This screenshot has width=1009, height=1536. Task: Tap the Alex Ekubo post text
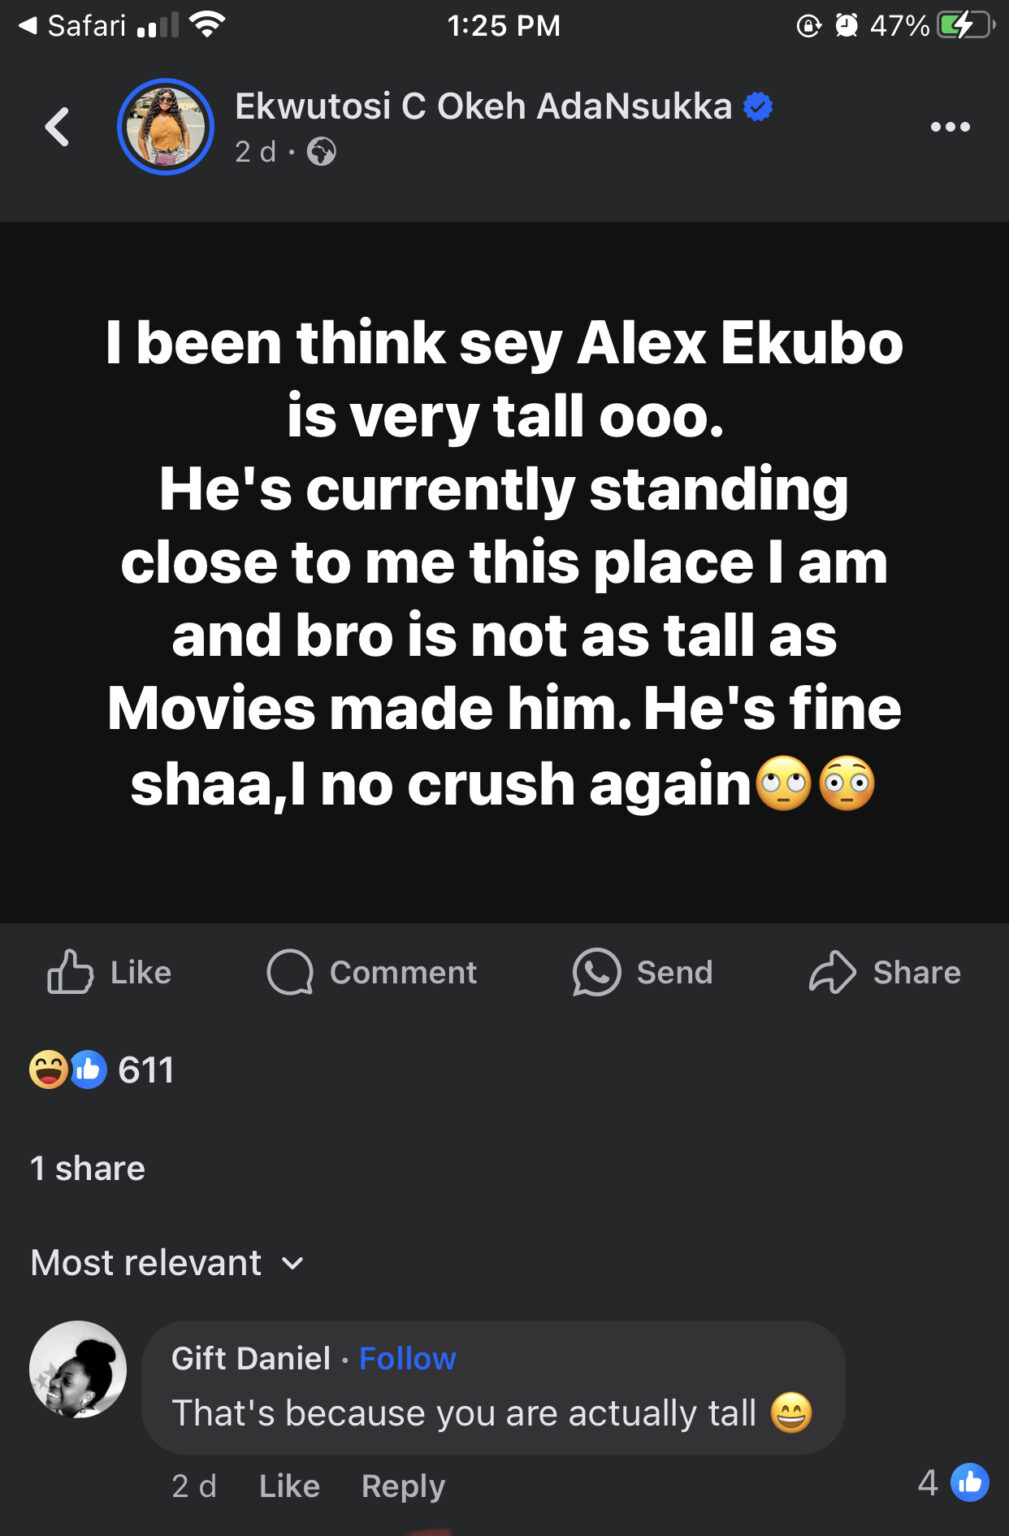[504, 562]
